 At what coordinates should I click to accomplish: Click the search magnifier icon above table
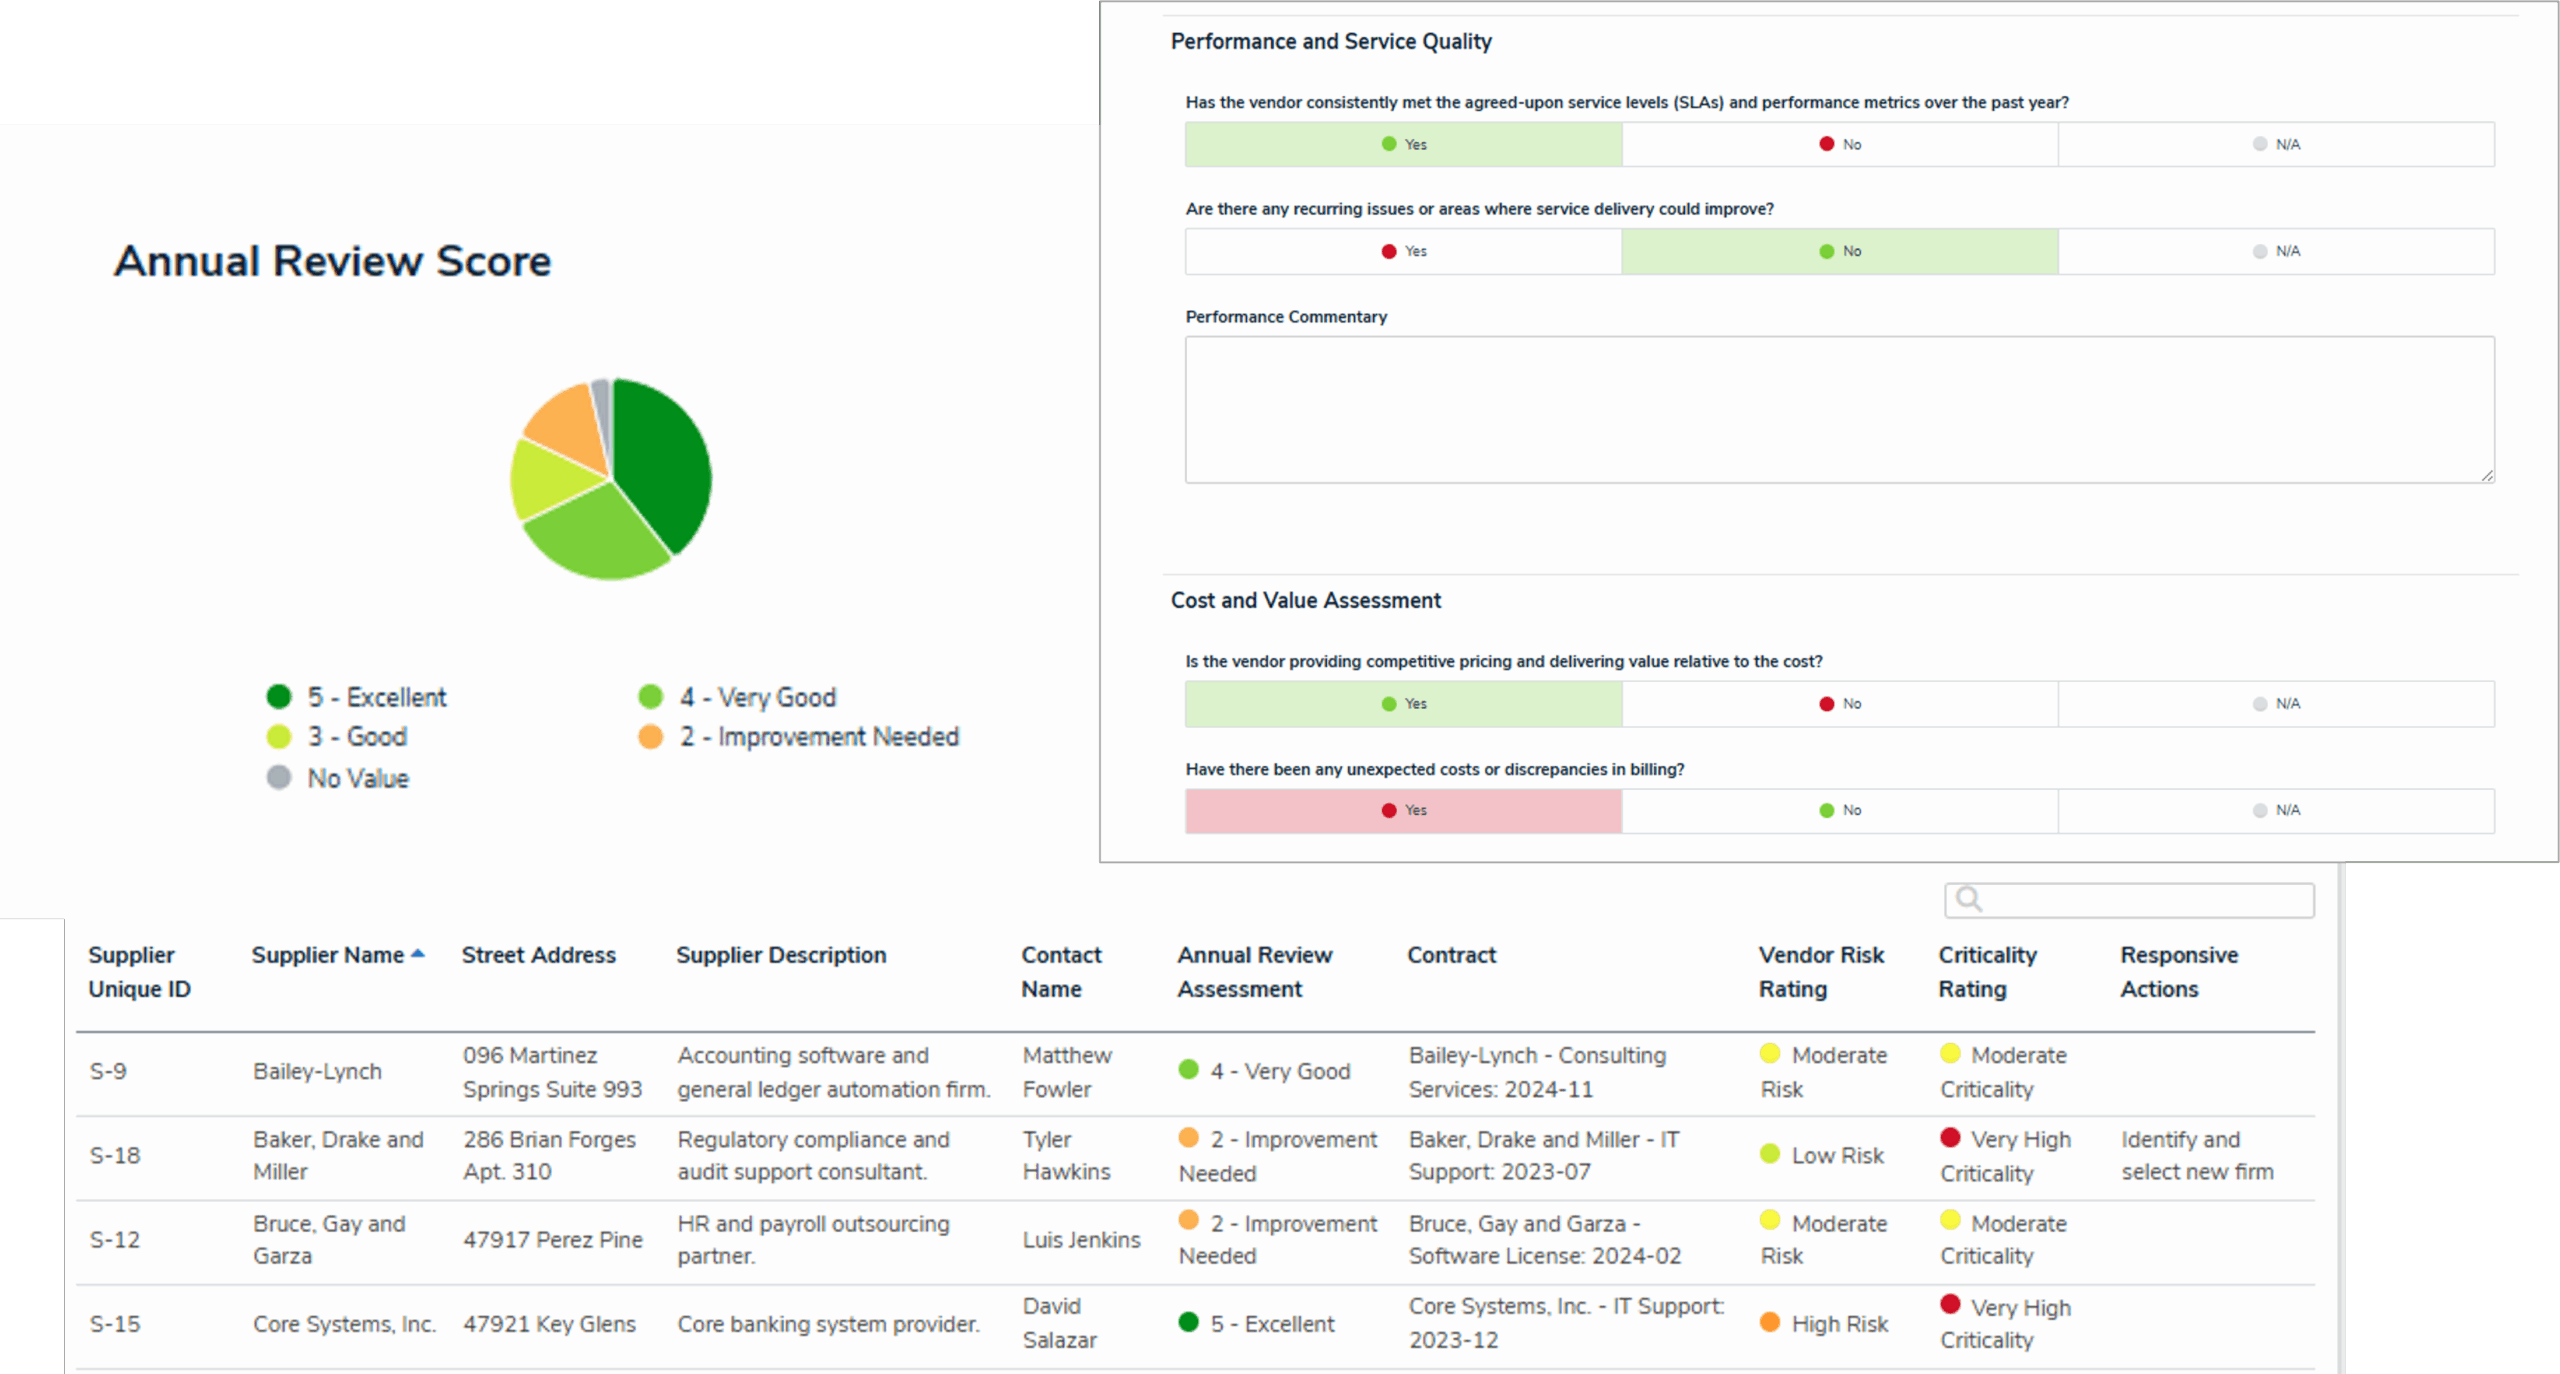pos(1968,899)
